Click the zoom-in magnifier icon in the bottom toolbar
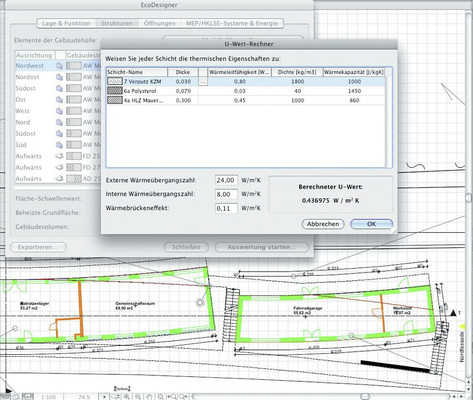 point(127,397)
